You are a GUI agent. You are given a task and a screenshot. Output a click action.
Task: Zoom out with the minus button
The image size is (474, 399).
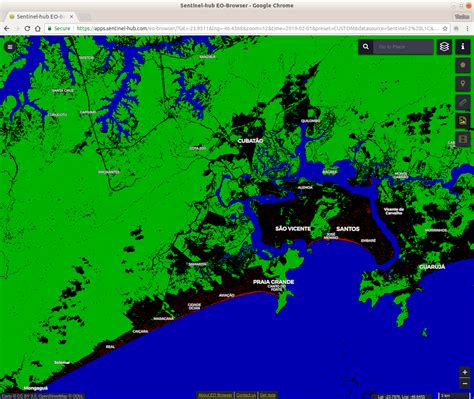click(x=465, y=383)
